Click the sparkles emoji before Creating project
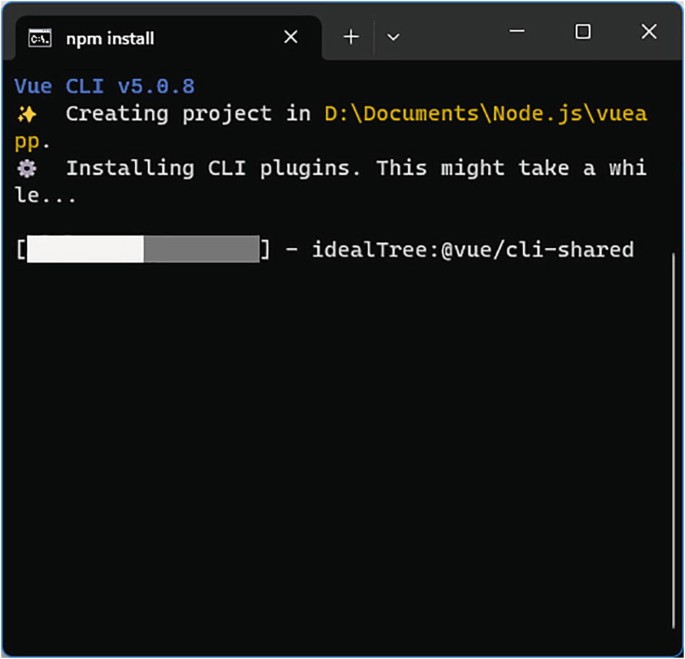Image resolution: width=685 pixels, height=659 pixels. tap(27, 114)
